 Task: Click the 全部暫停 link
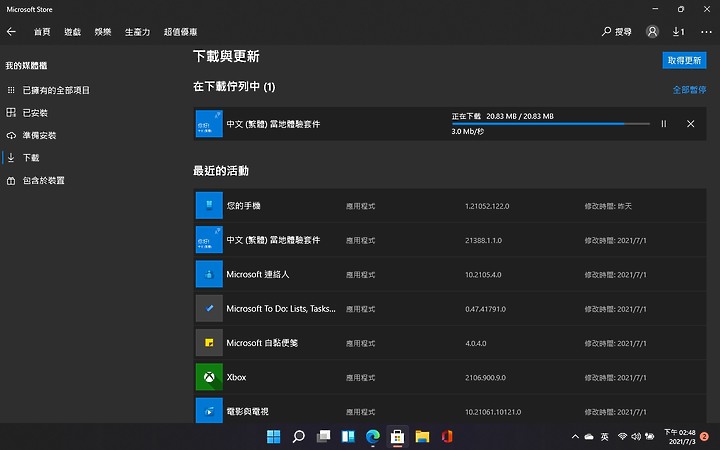click(x=689, y=90)
